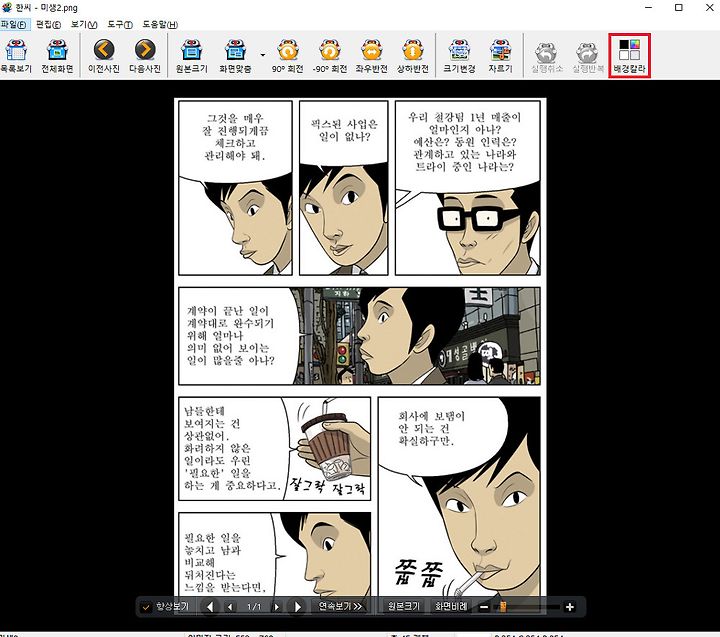Select the 자르기 crop tool
Image resolution: width=720 pixels, height=637 pixels.
click(501, 56)
